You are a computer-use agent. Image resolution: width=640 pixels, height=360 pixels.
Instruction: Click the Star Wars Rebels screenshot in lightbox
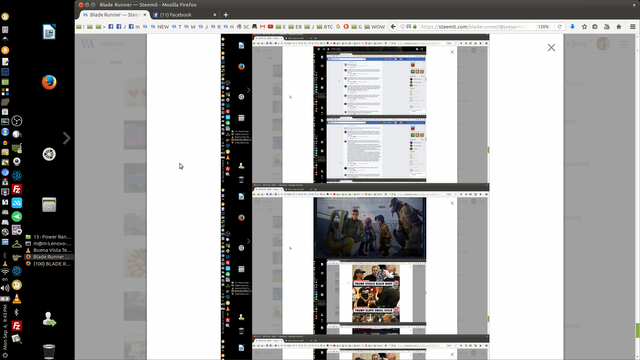tap(370, 229)
